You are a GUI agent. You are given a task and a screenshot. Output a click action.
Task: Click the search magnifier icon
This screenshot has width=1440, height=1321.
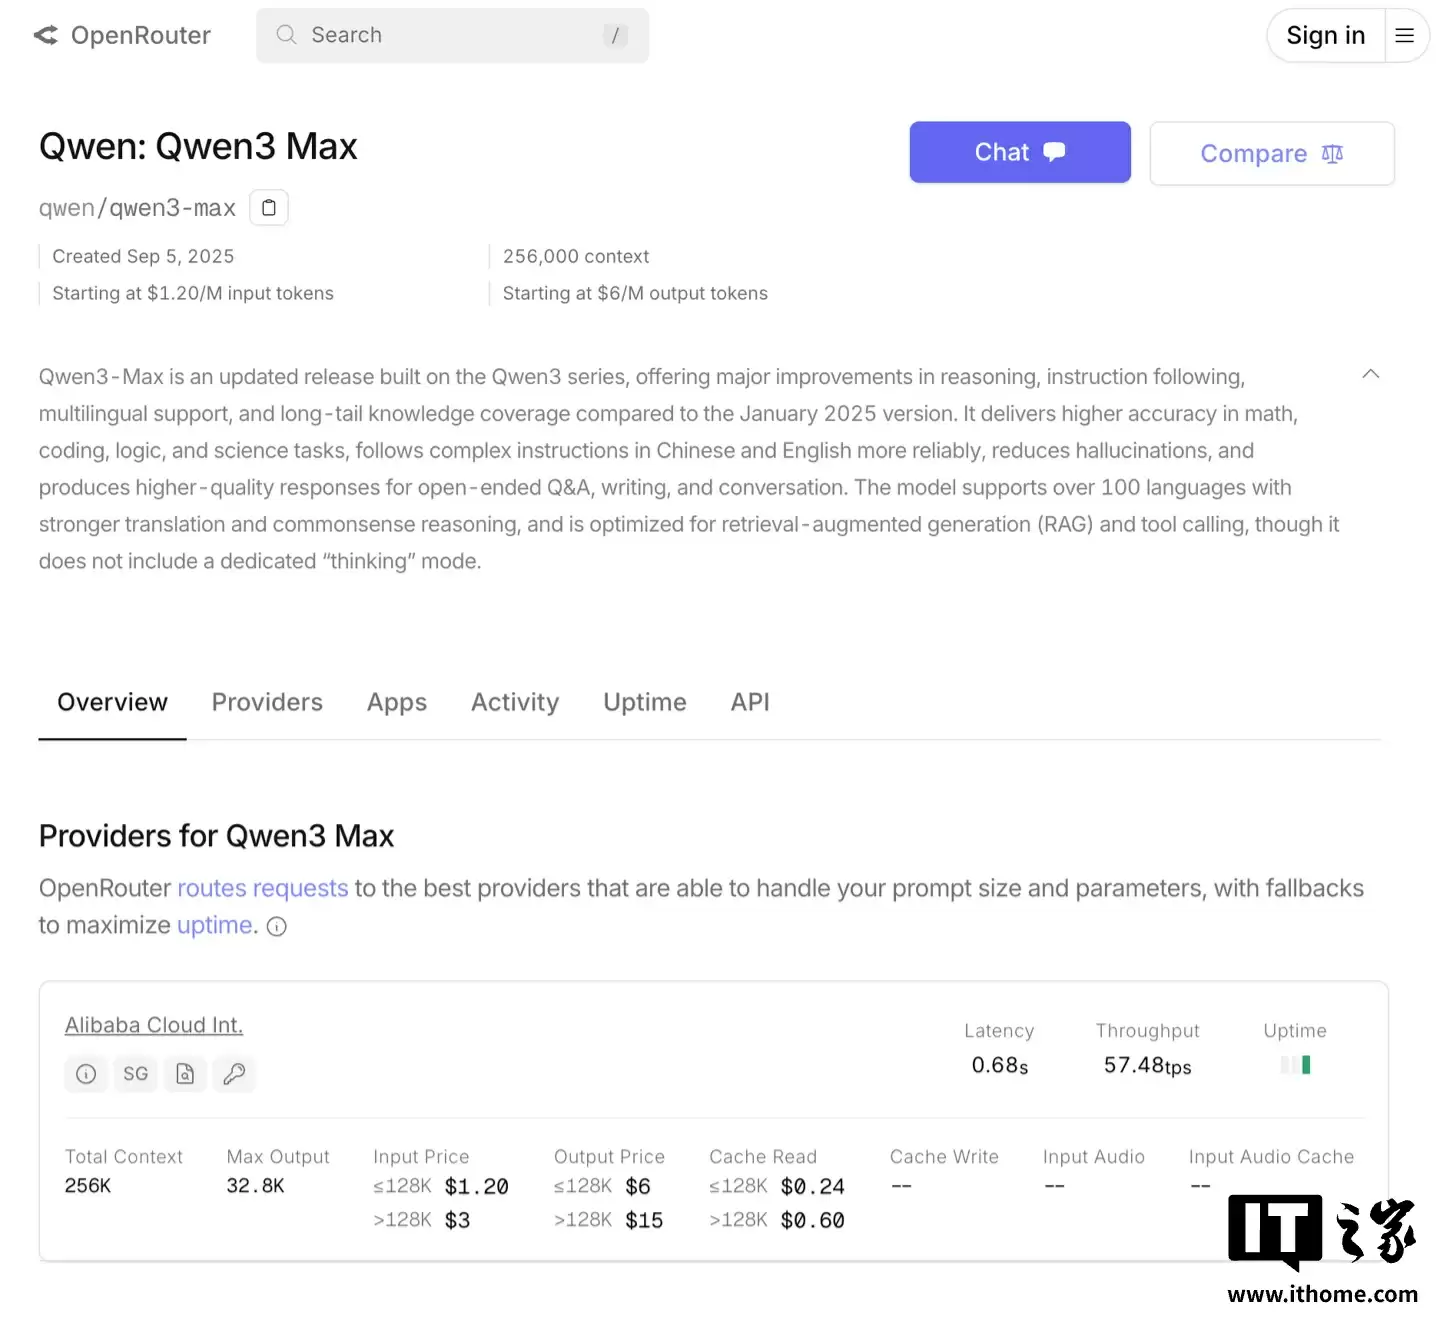tap(285, 35)
